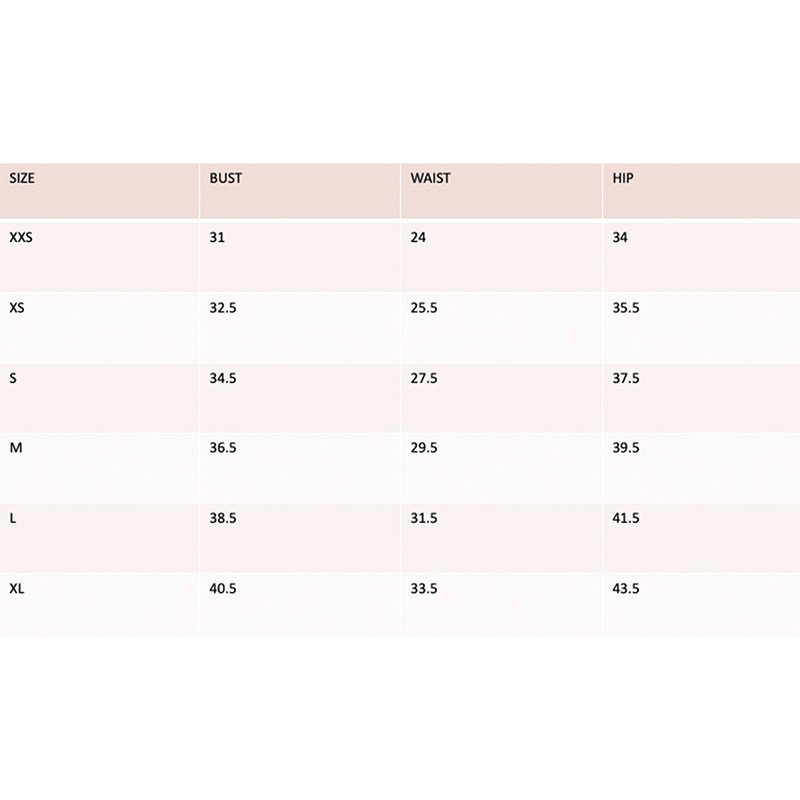Click the L size row label
800x800 pixels.
tap(12, 519)
